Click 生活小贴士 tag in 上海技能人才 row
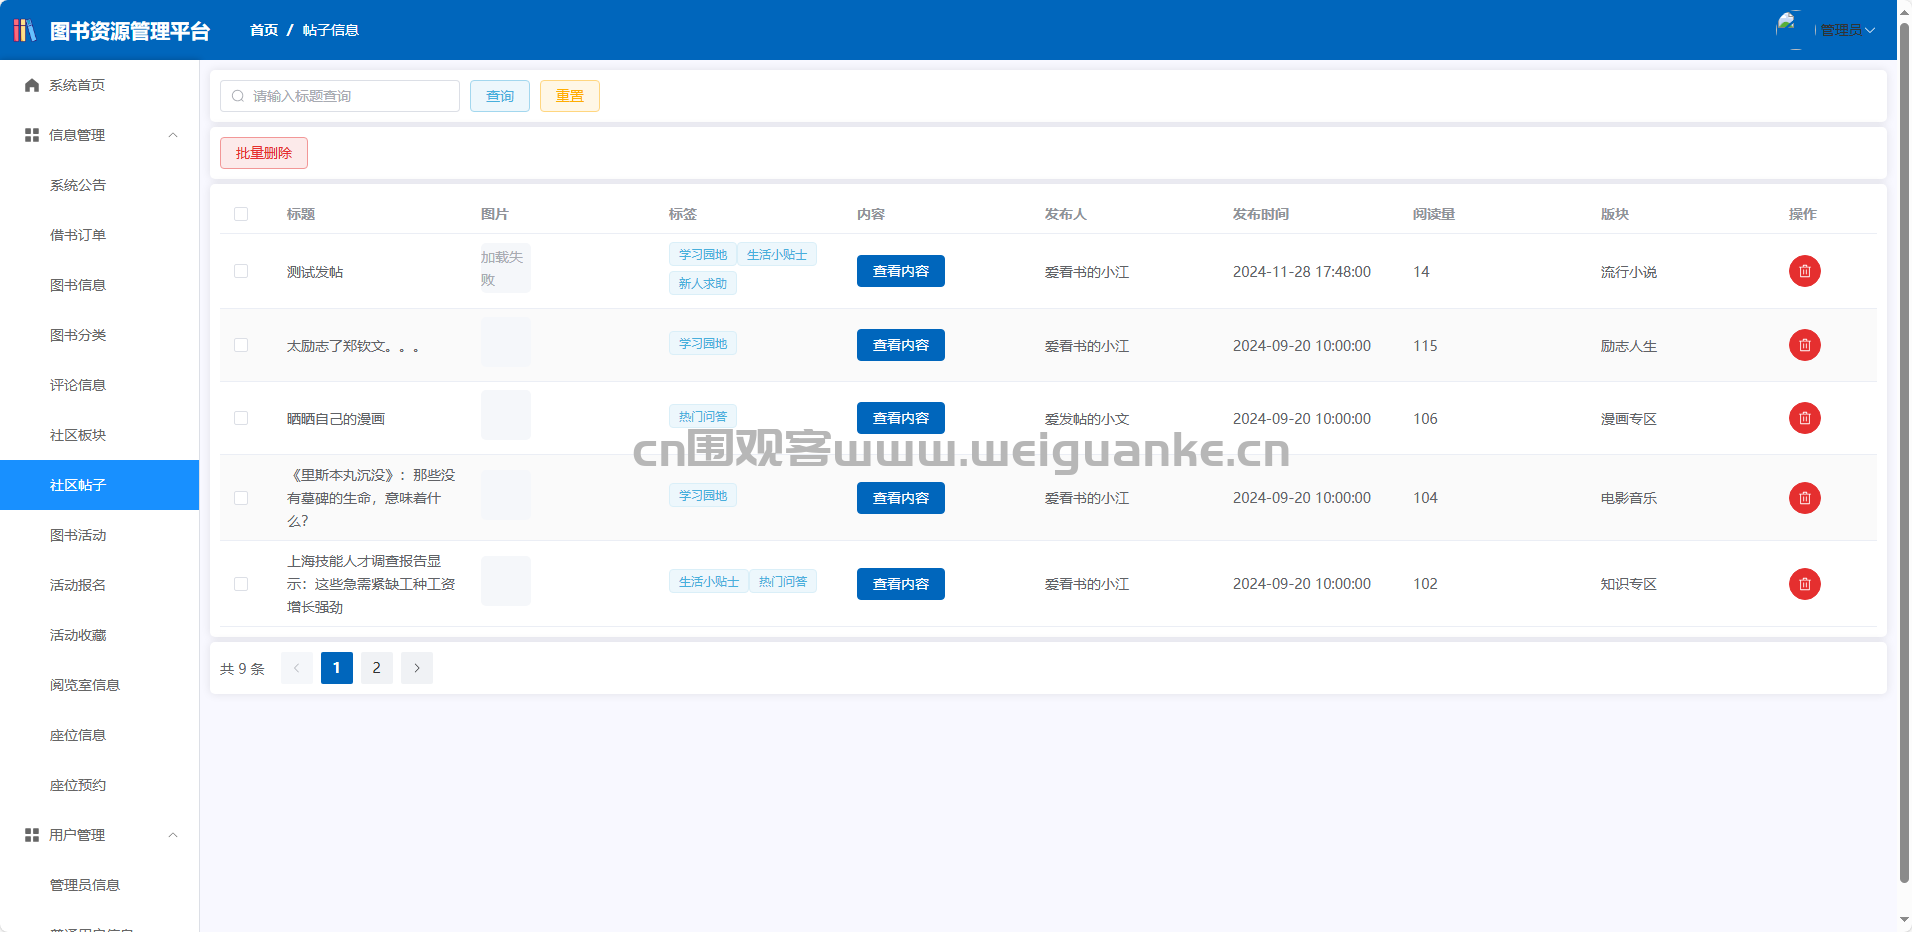The width and height of the screenshot is (1912, 932). 709,581
